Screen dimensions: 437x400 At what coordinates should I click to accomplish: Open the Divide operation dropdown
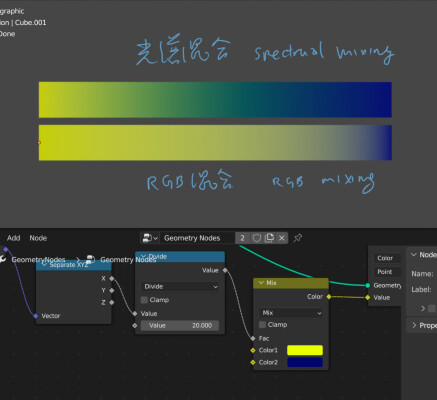point(180,286)
